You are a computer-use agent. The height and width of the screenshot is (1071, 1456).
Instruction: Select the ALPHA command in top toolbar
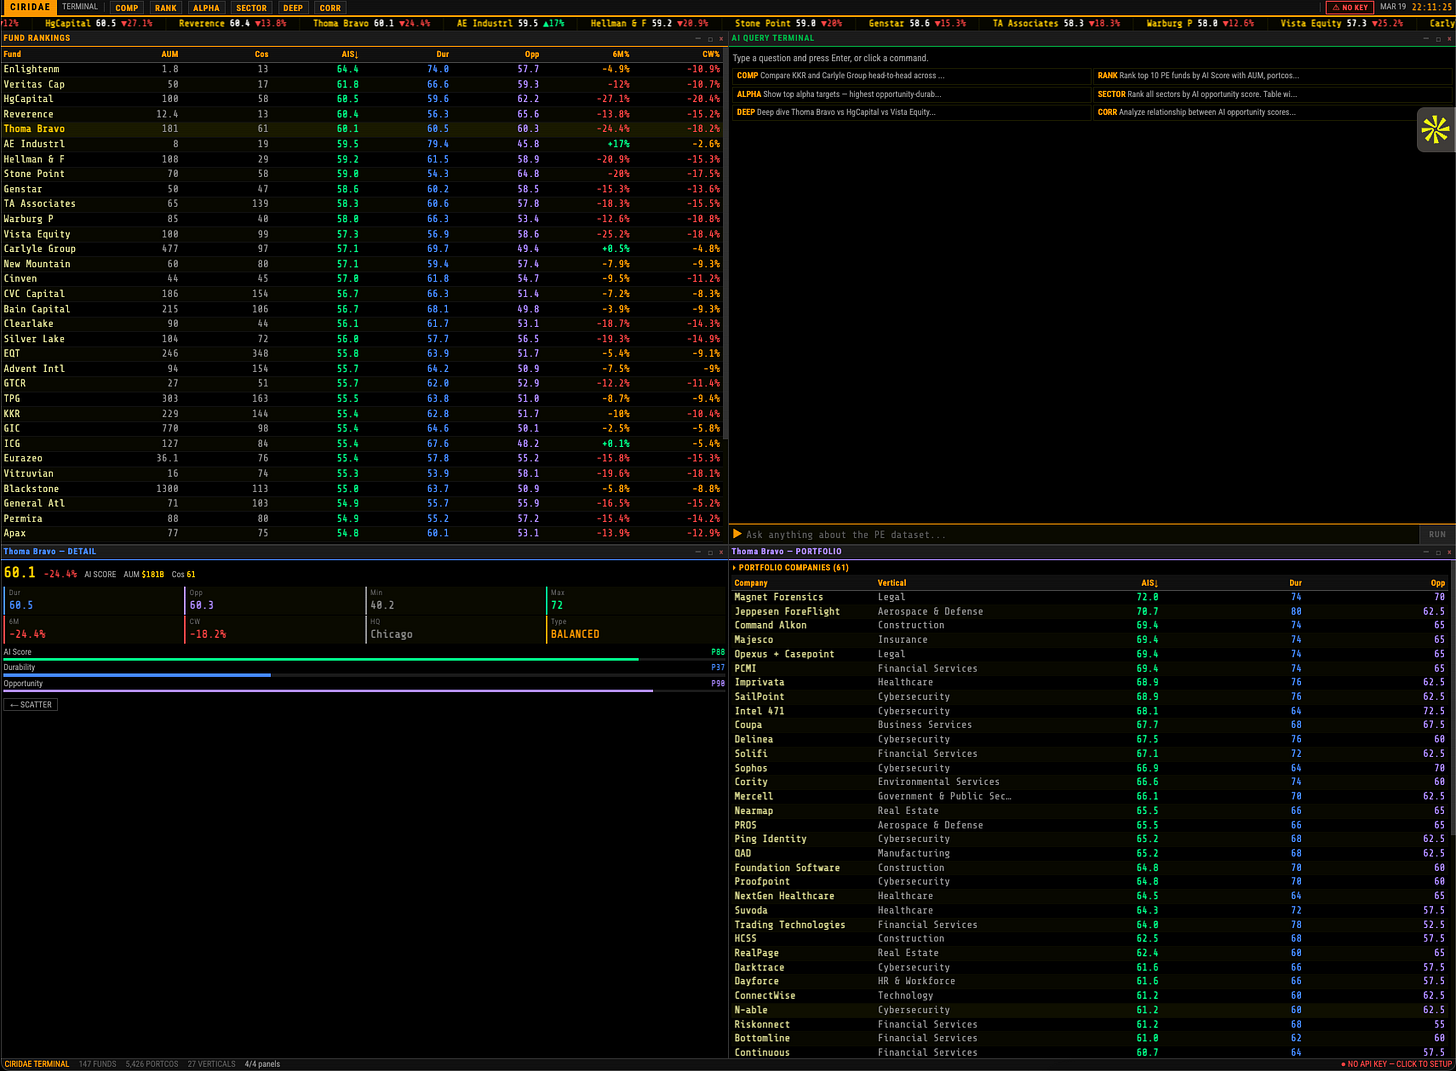[x=206, y=8]
